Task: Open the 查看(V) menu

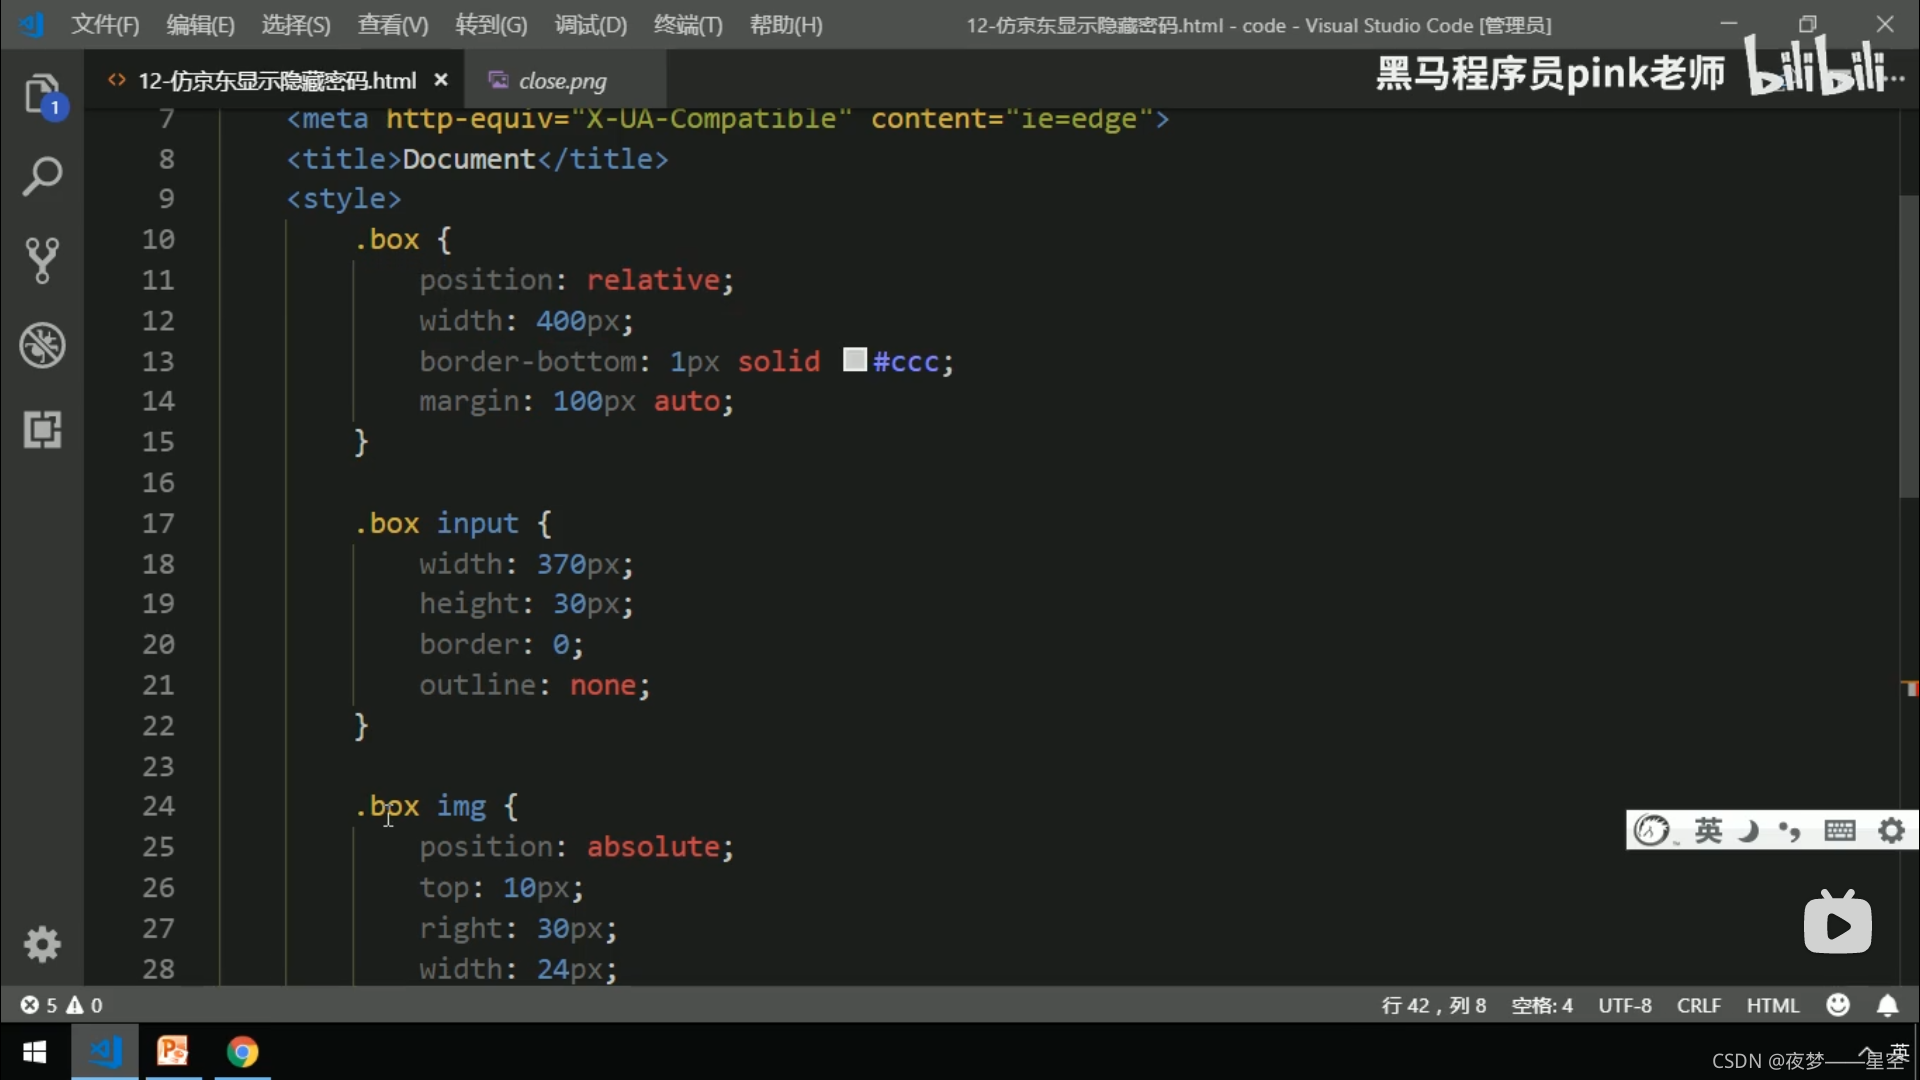Action: [x=393, y=25]
